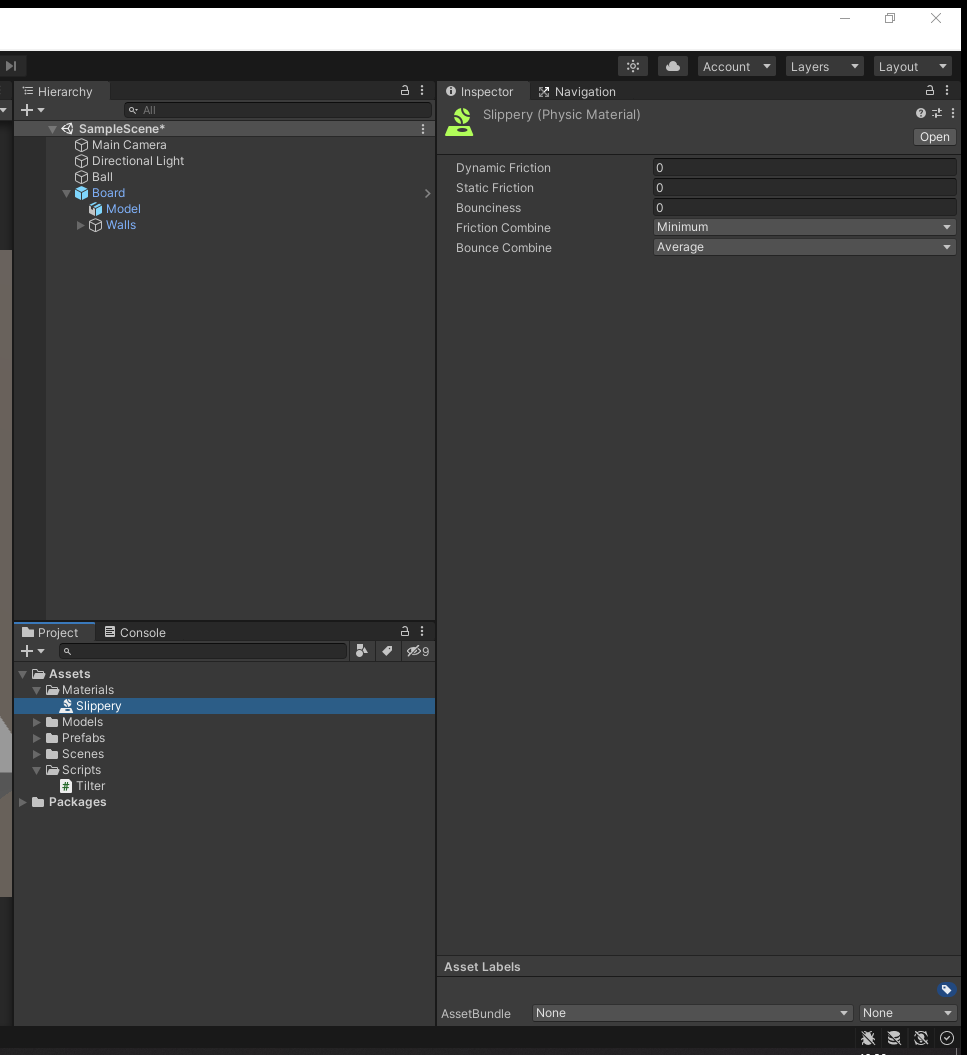Select the Tilter script in Project

tap(90, 786)
